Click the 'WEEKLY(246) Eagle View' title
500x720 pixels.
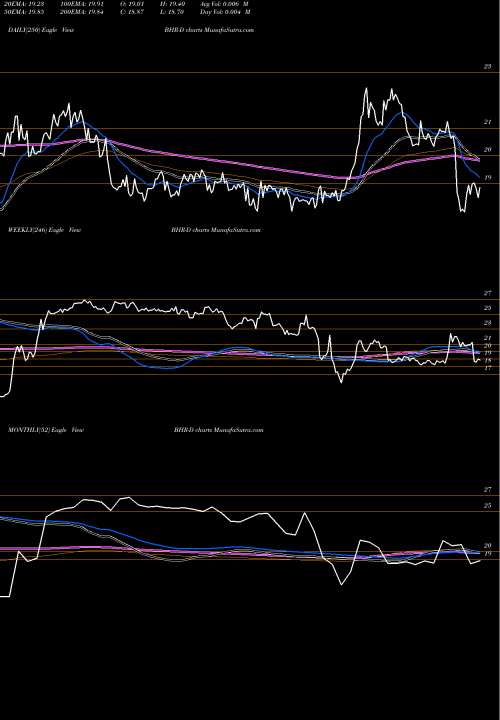tap(44, 230)
